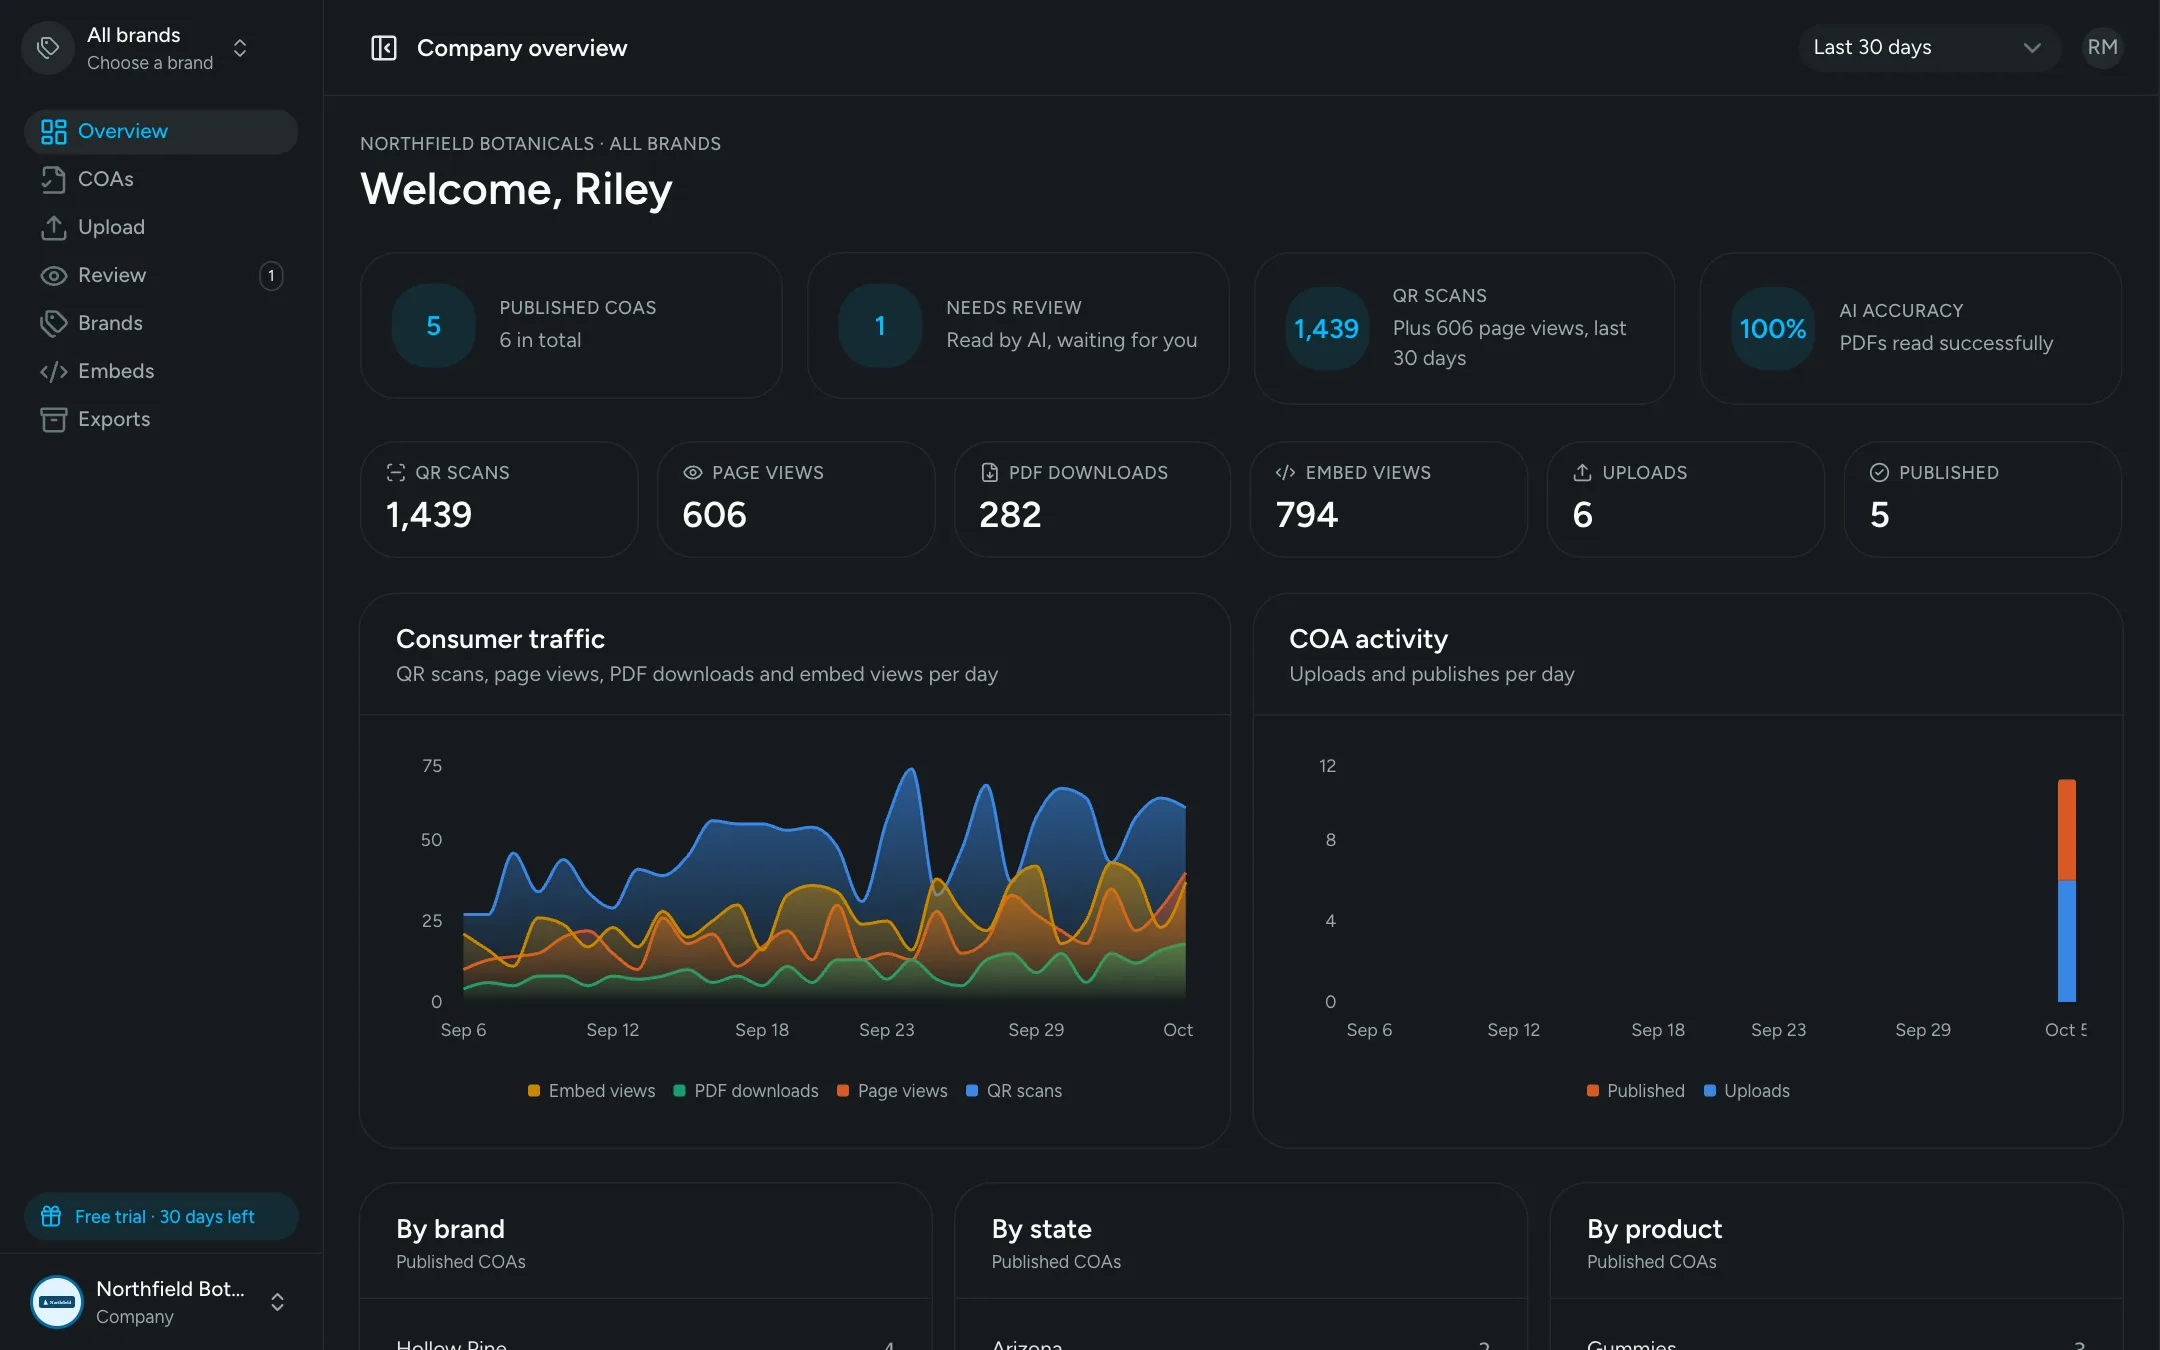This screenshot has height=1350, width=2160.
Task: Click the UPLOADS stat upload icon
Action: click(1582, 472)
